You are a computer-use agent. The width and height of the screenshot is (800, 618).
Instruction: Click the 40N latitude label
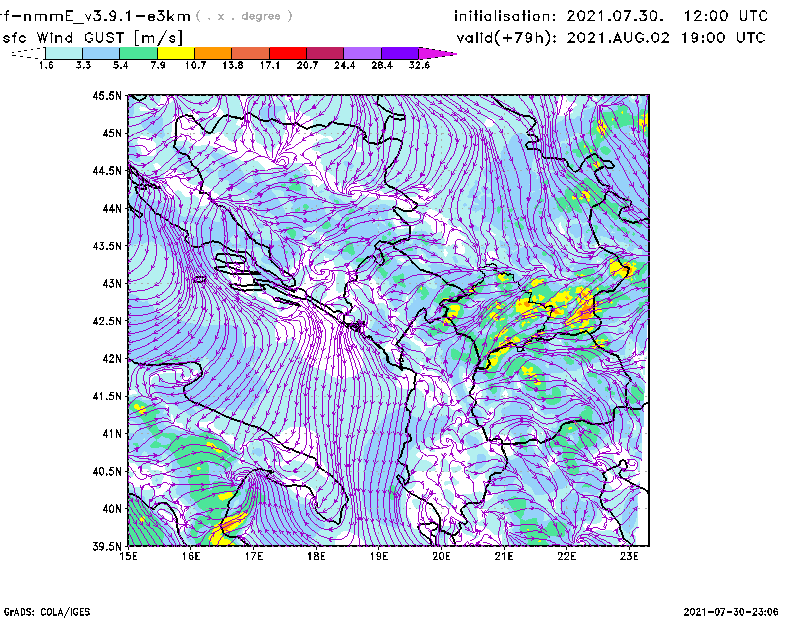(112, 509)
